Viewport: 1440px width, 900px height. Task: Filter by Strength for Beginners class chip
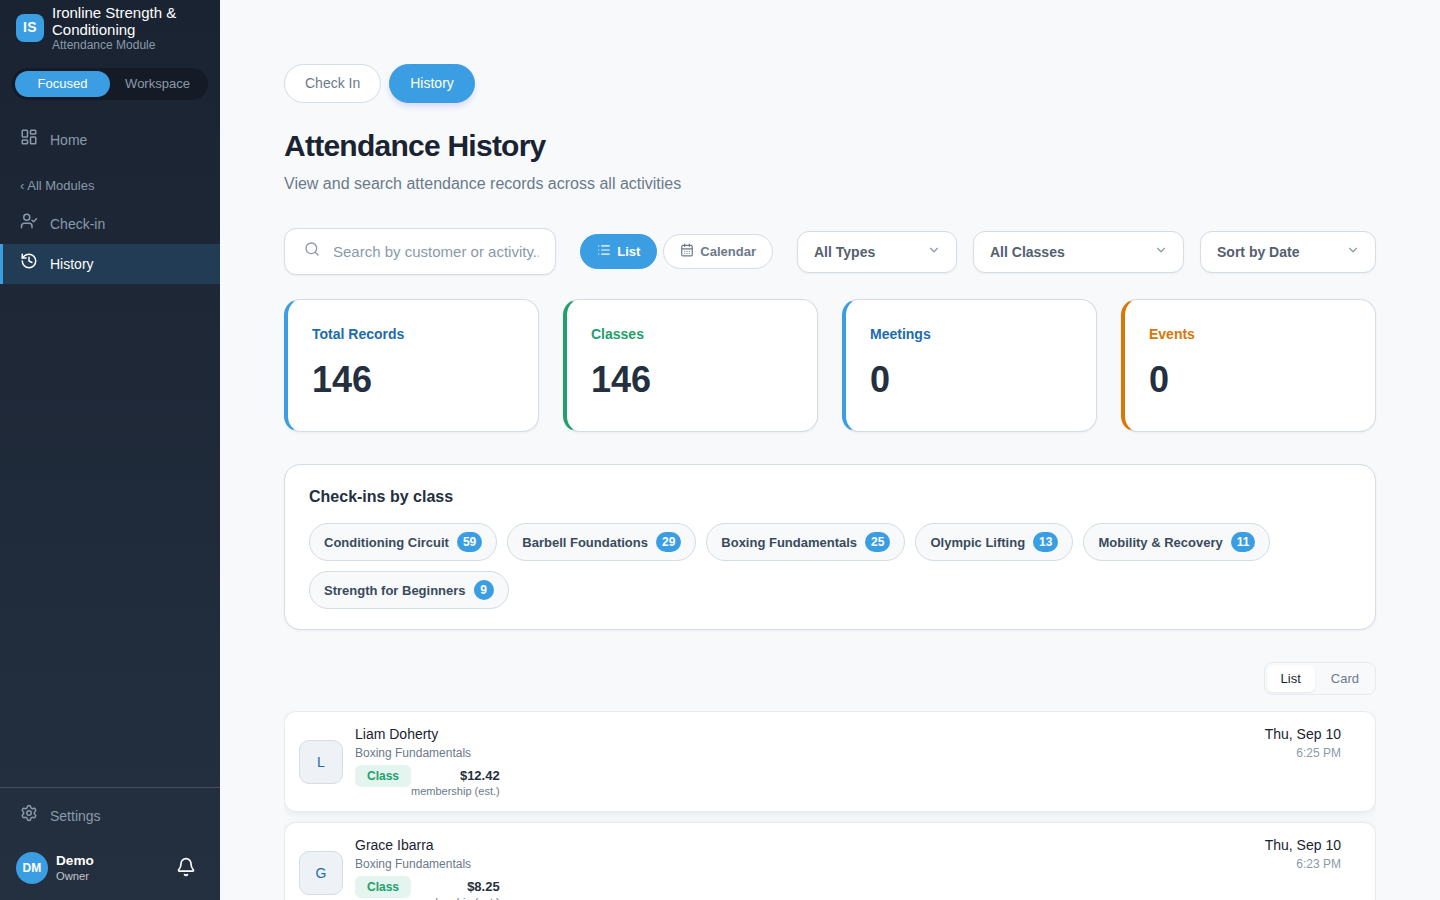(409, 590)
